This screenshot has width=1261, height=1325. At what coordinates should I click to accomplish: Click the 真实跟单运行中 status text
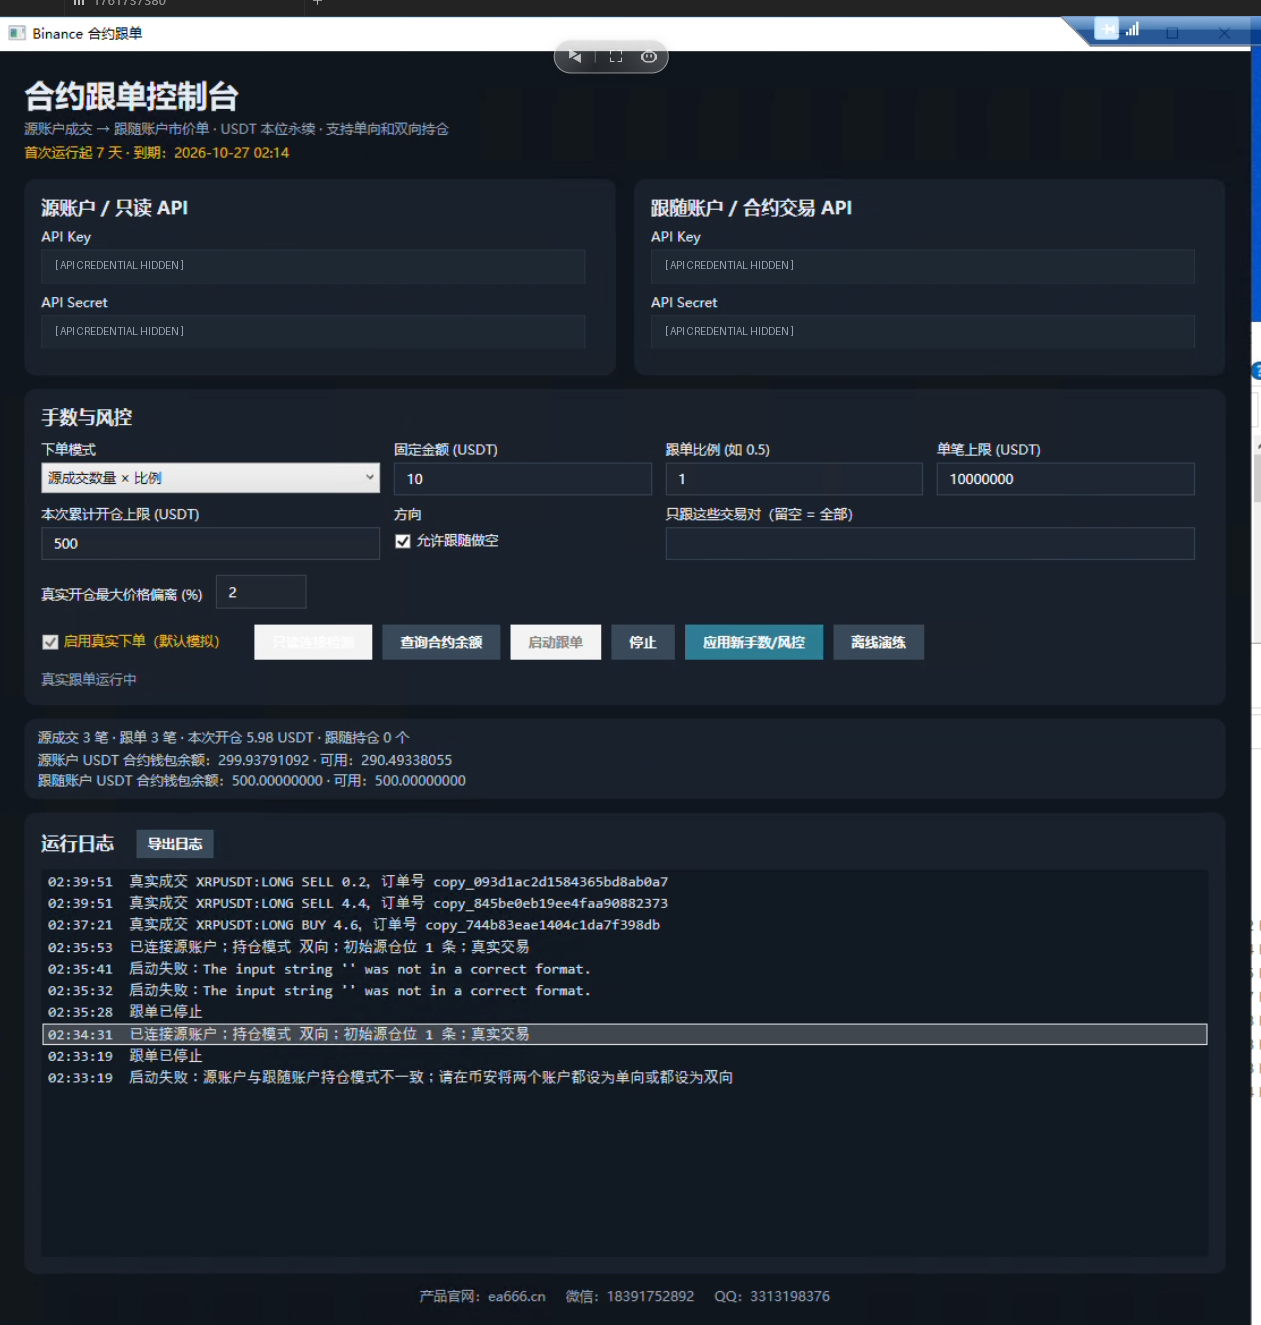(x=89, y=680)
